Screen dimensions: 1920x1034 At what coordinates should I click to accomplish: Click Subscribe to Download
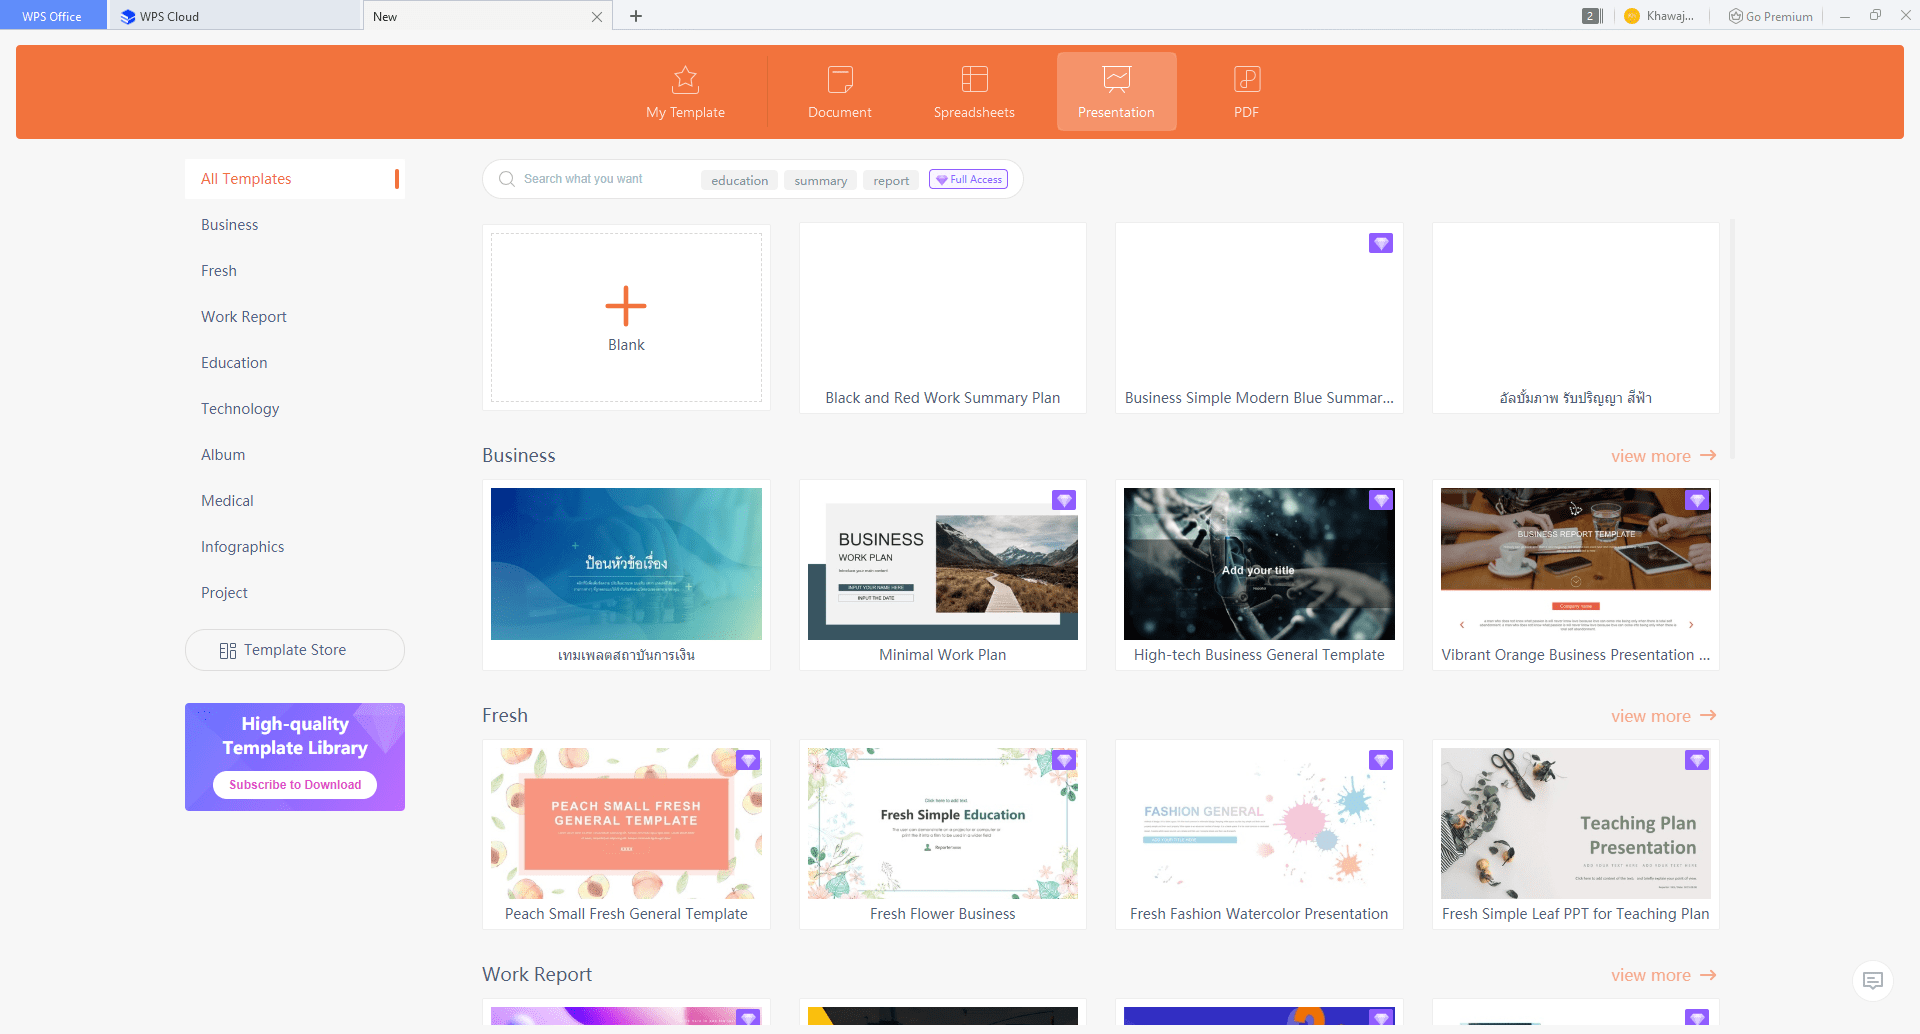tap(294, 784)
